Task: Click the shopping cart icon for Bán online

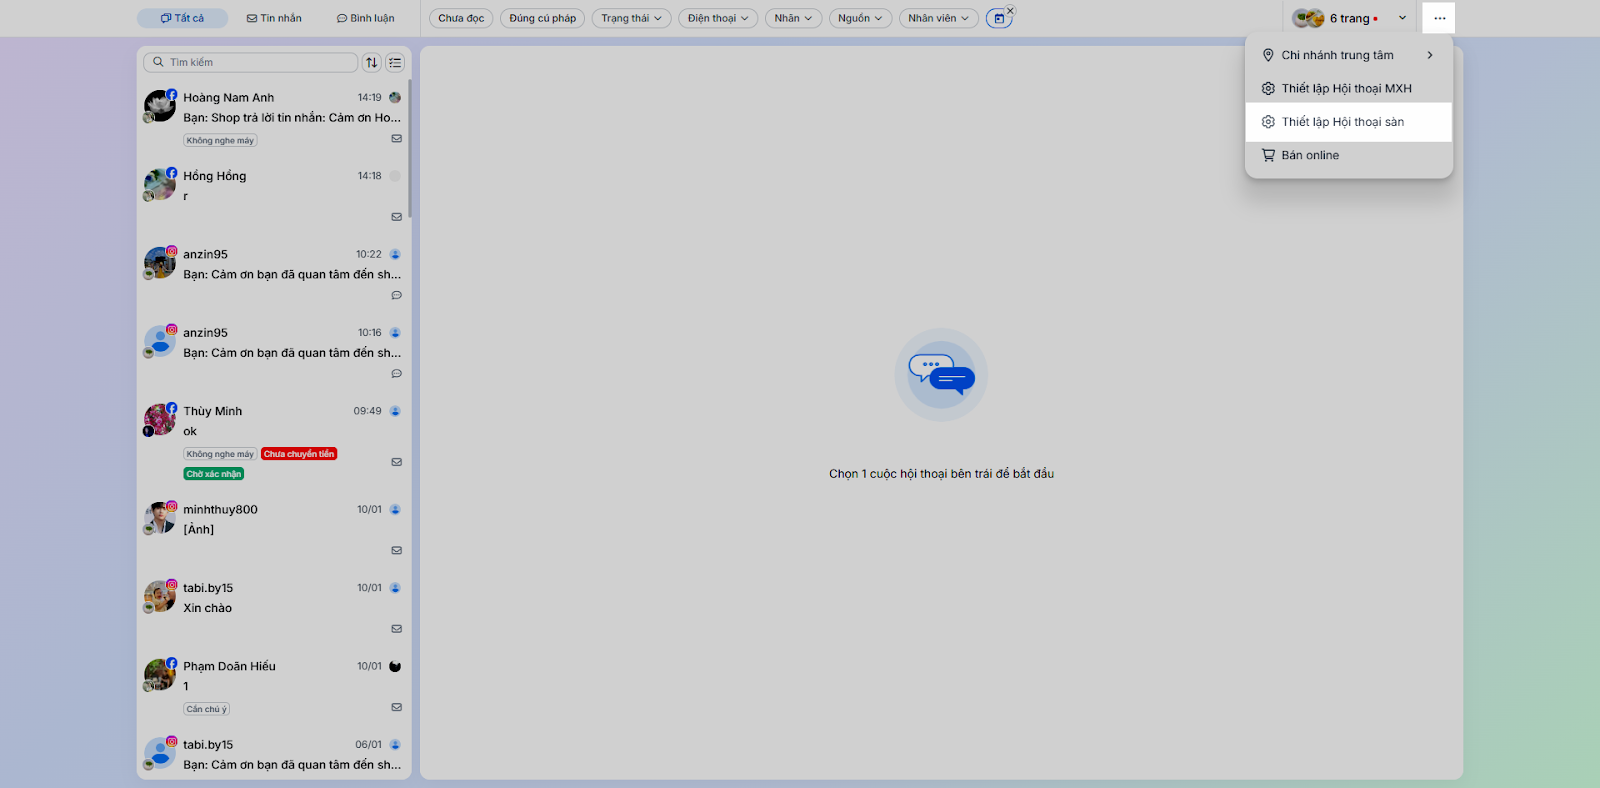Action: click(1268, 155)
